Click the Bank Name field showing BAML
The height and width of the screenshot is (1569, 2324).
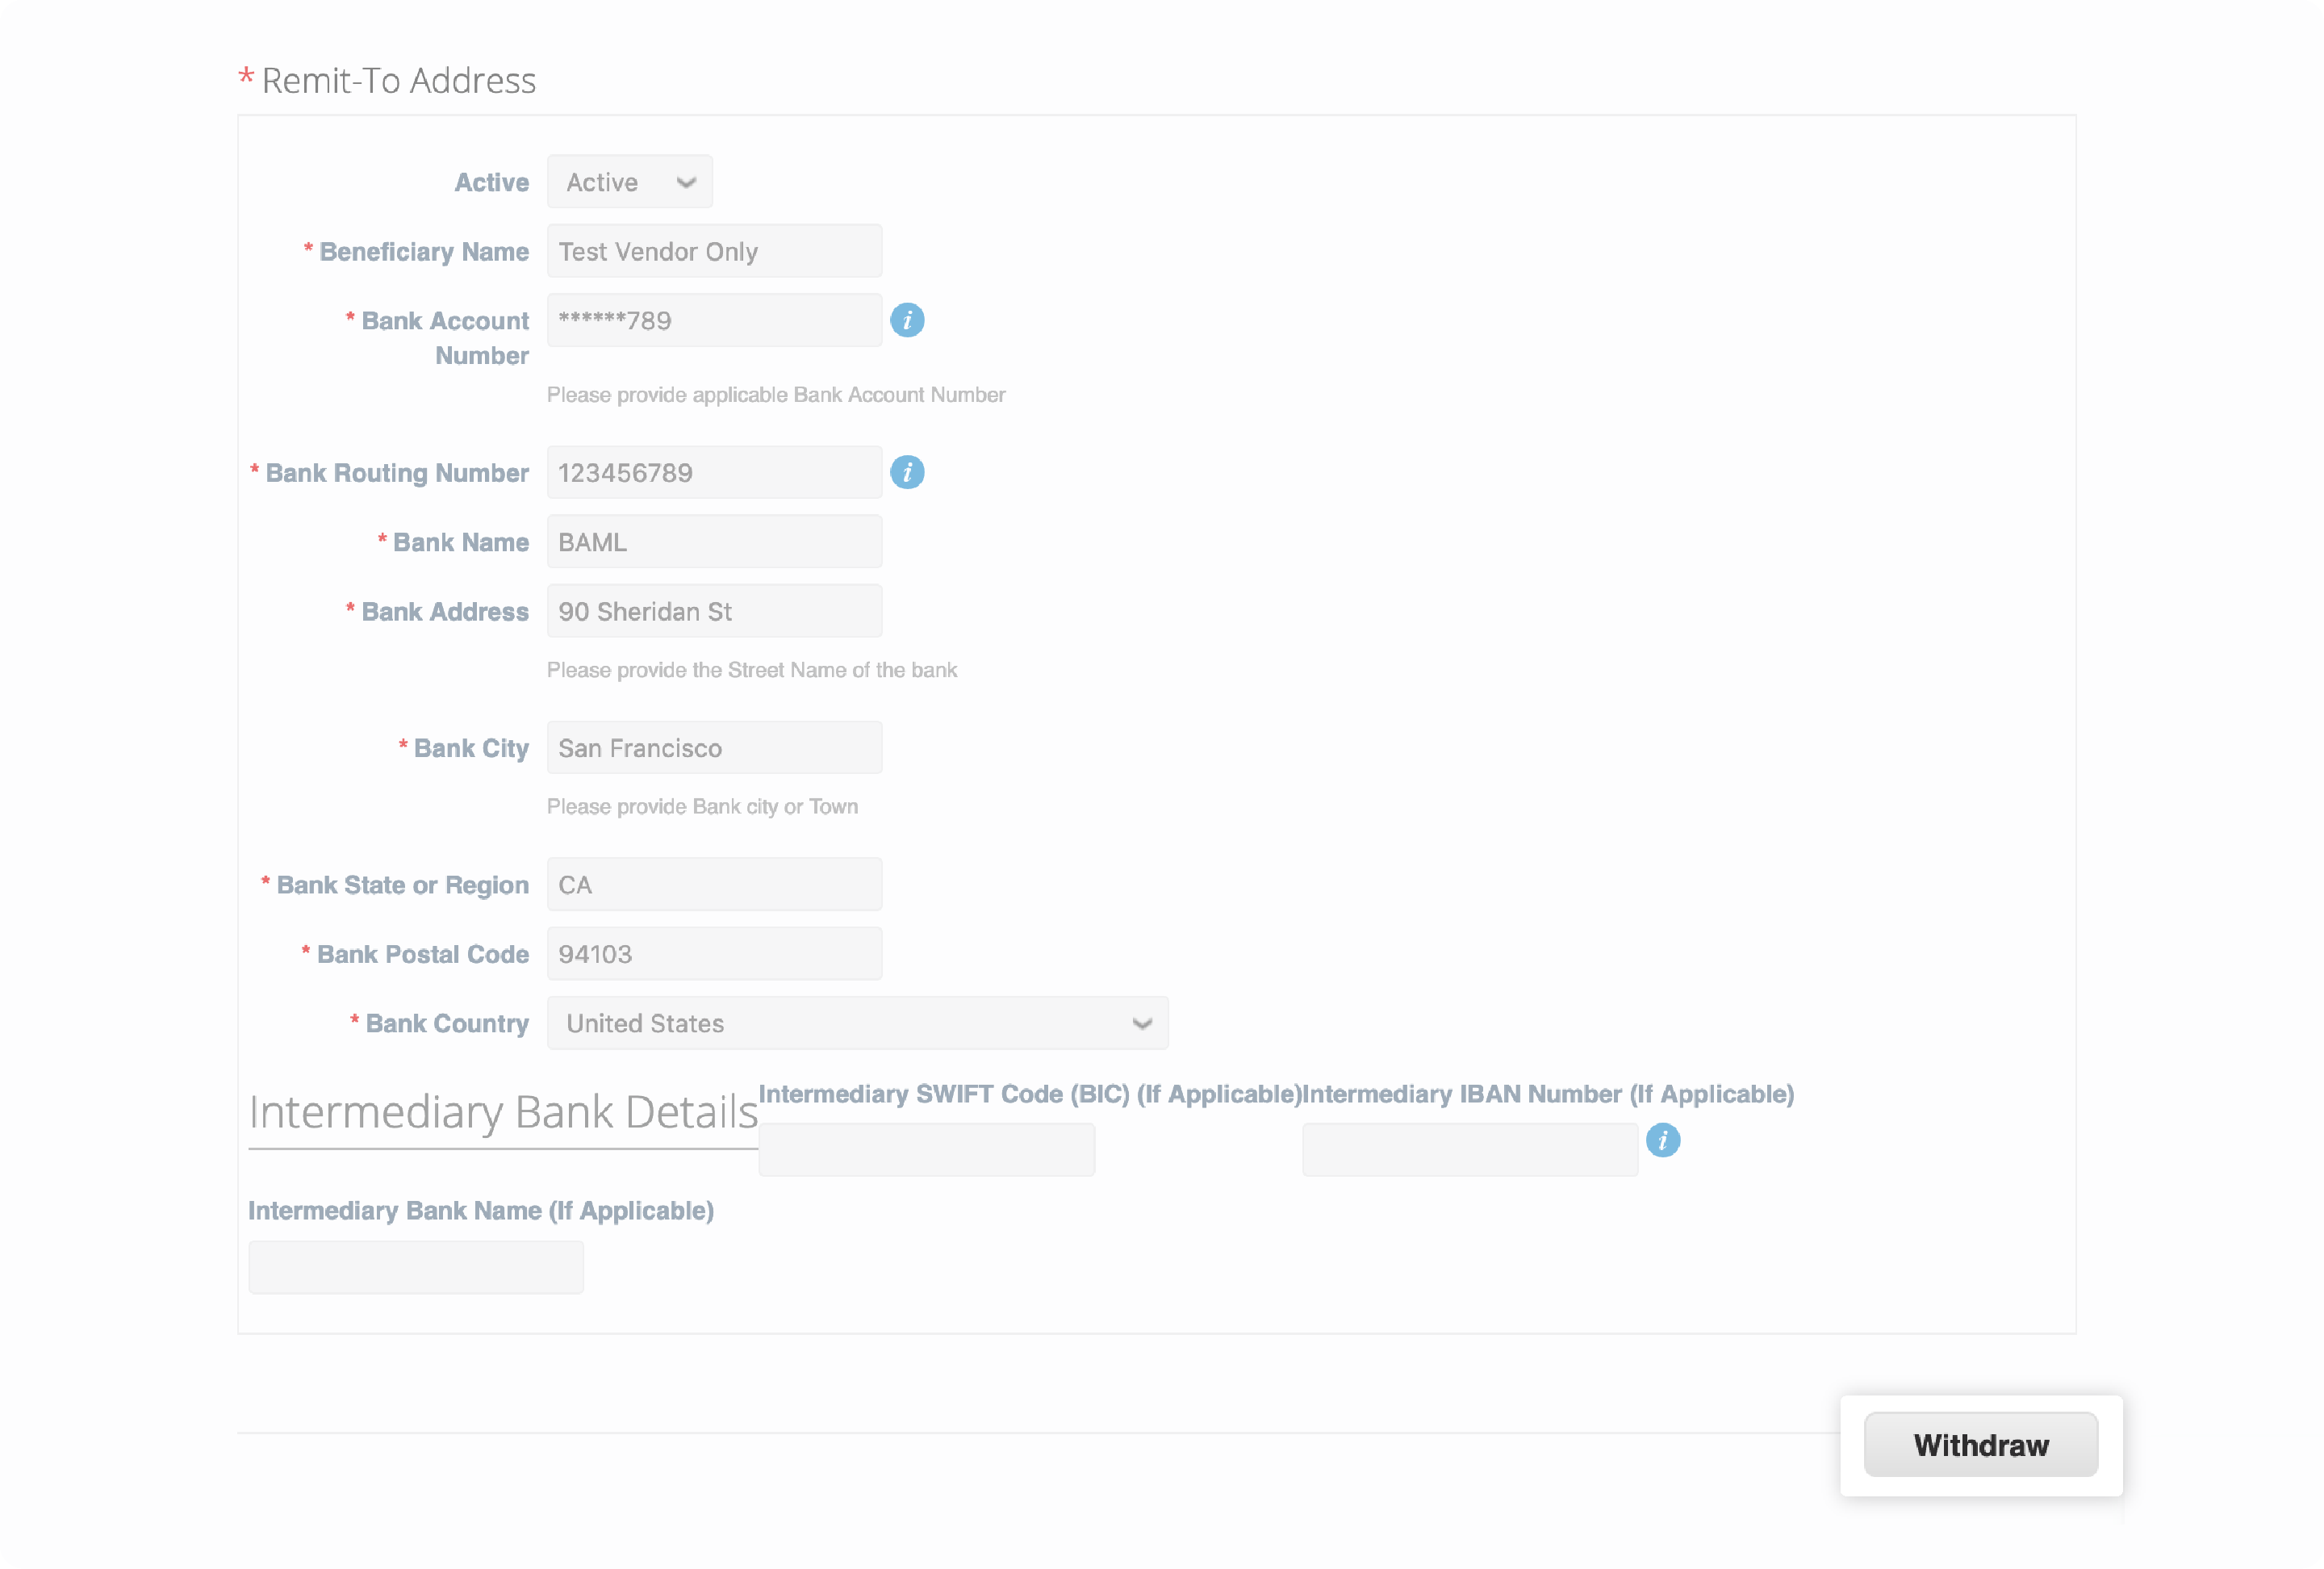point(713,541)
